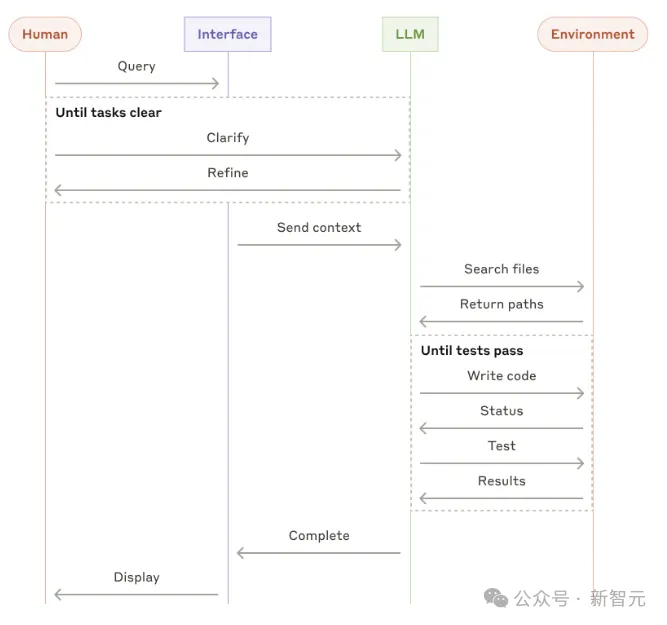Select the Send context label
Viewport: 667px width, 625px height.
pos(319,228)
